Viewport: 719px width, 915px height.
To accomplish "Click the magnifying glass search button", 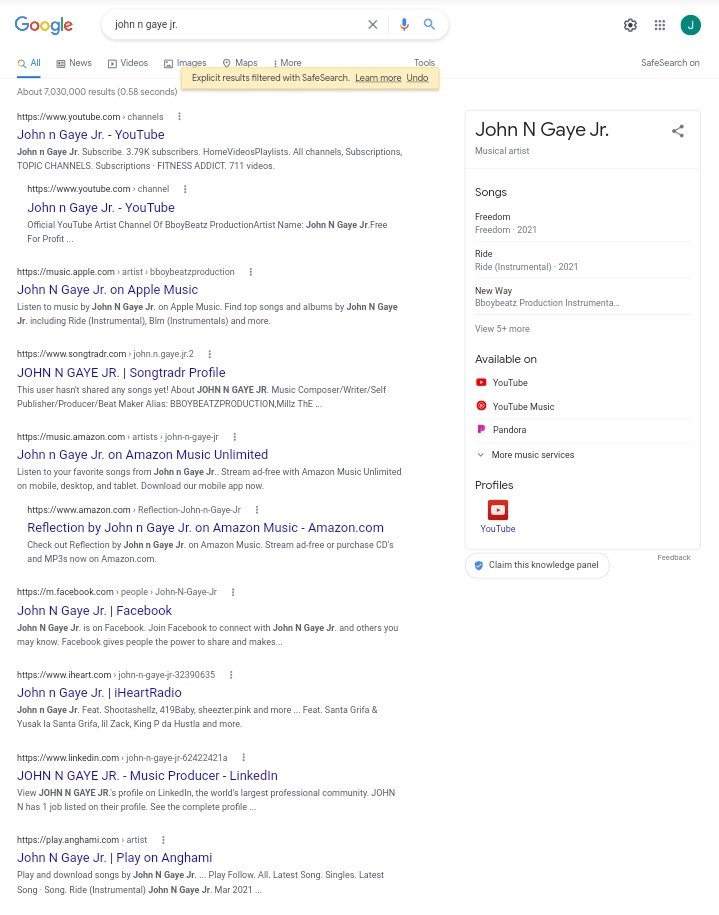I will pos(429,24).
